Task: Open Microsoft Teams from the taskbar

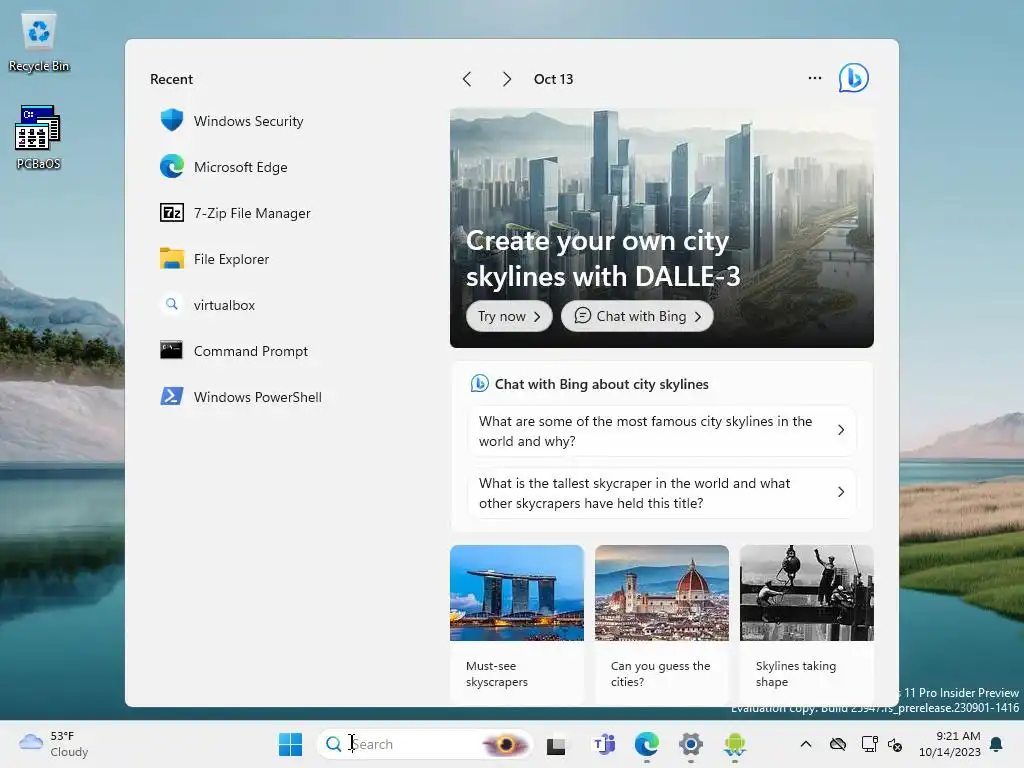Action: pyautogui.click(x=604, y=744)
